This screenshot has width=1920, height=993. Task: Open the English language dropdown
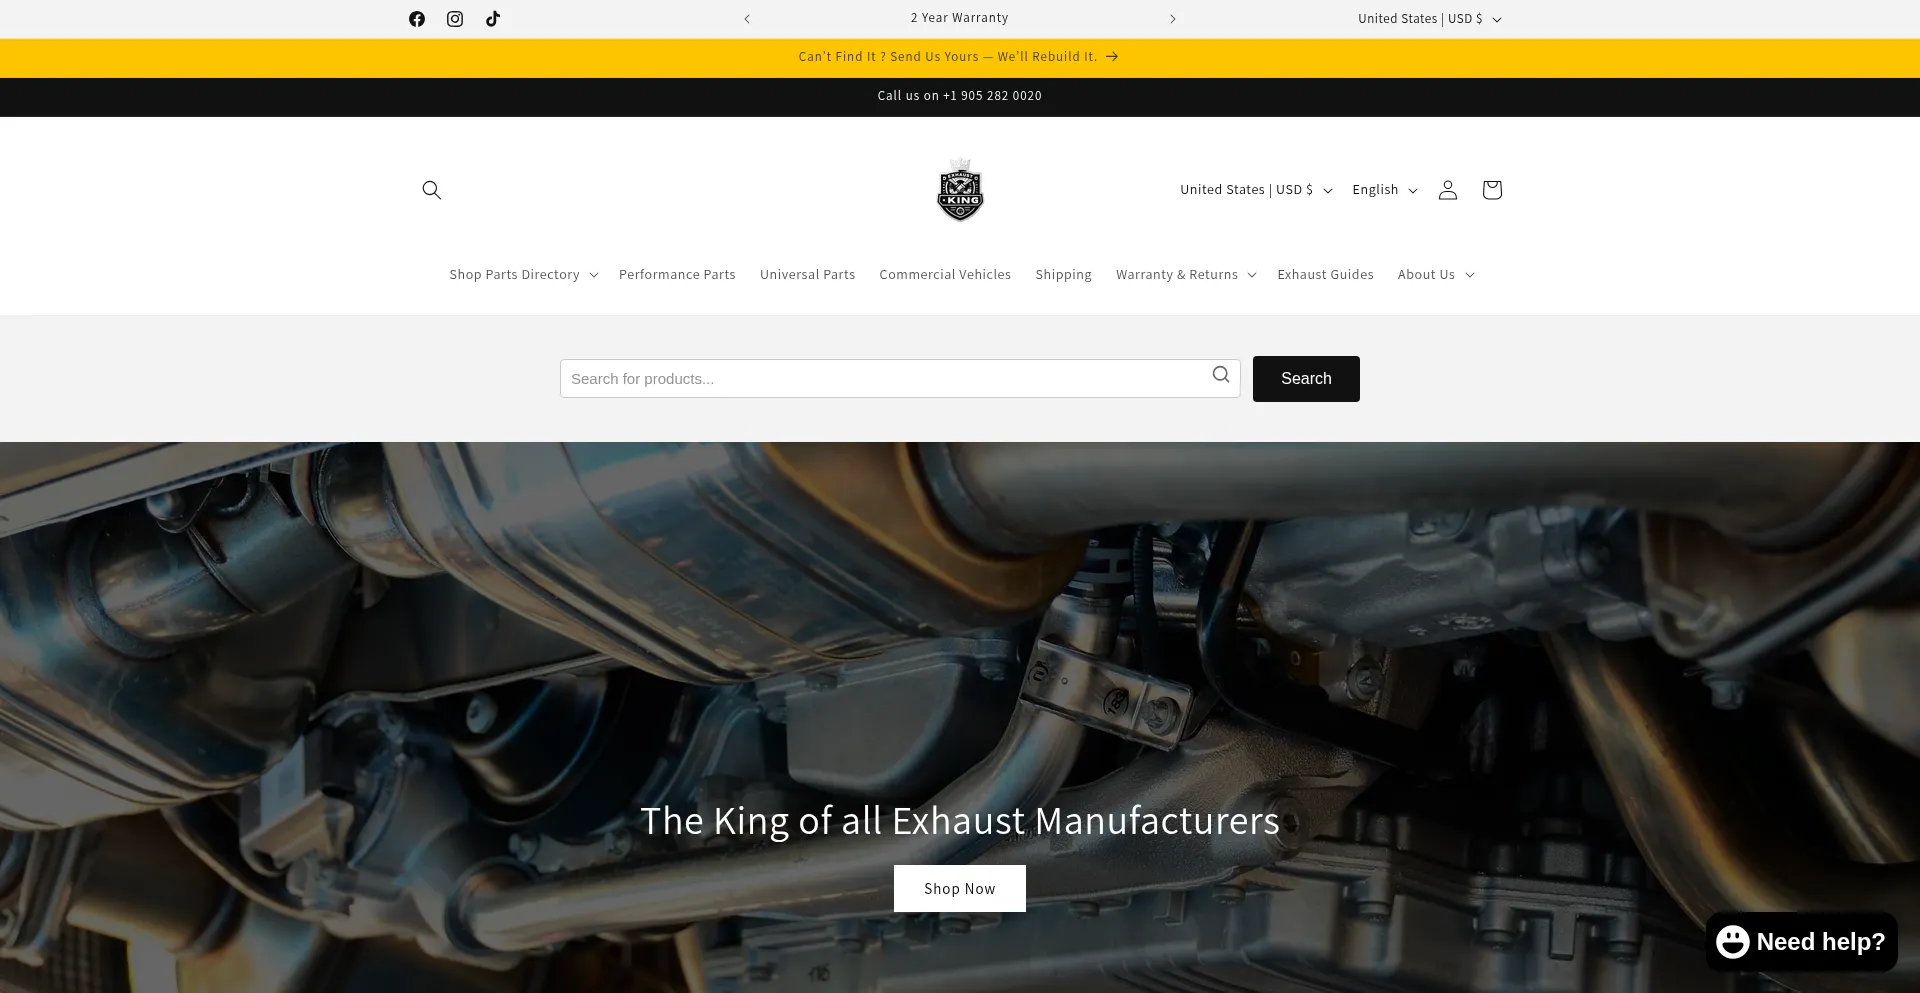tap(1385, 190)
